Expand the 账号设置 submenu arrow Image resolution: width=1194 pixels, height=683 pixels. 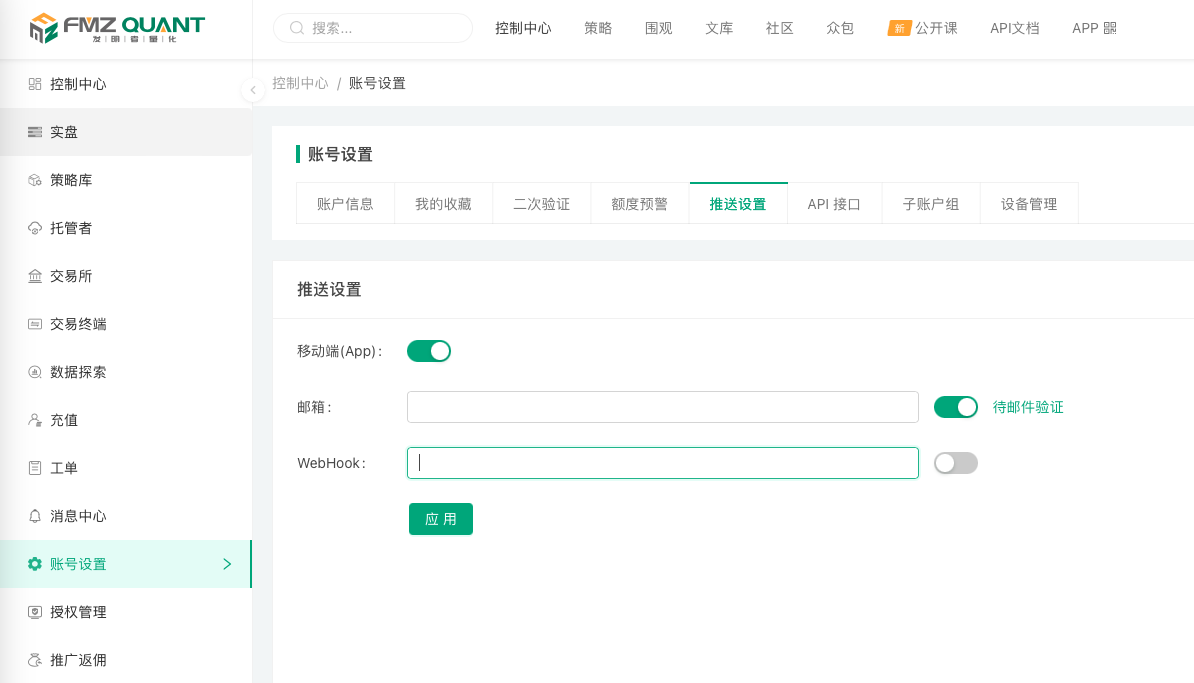(227, 564)
